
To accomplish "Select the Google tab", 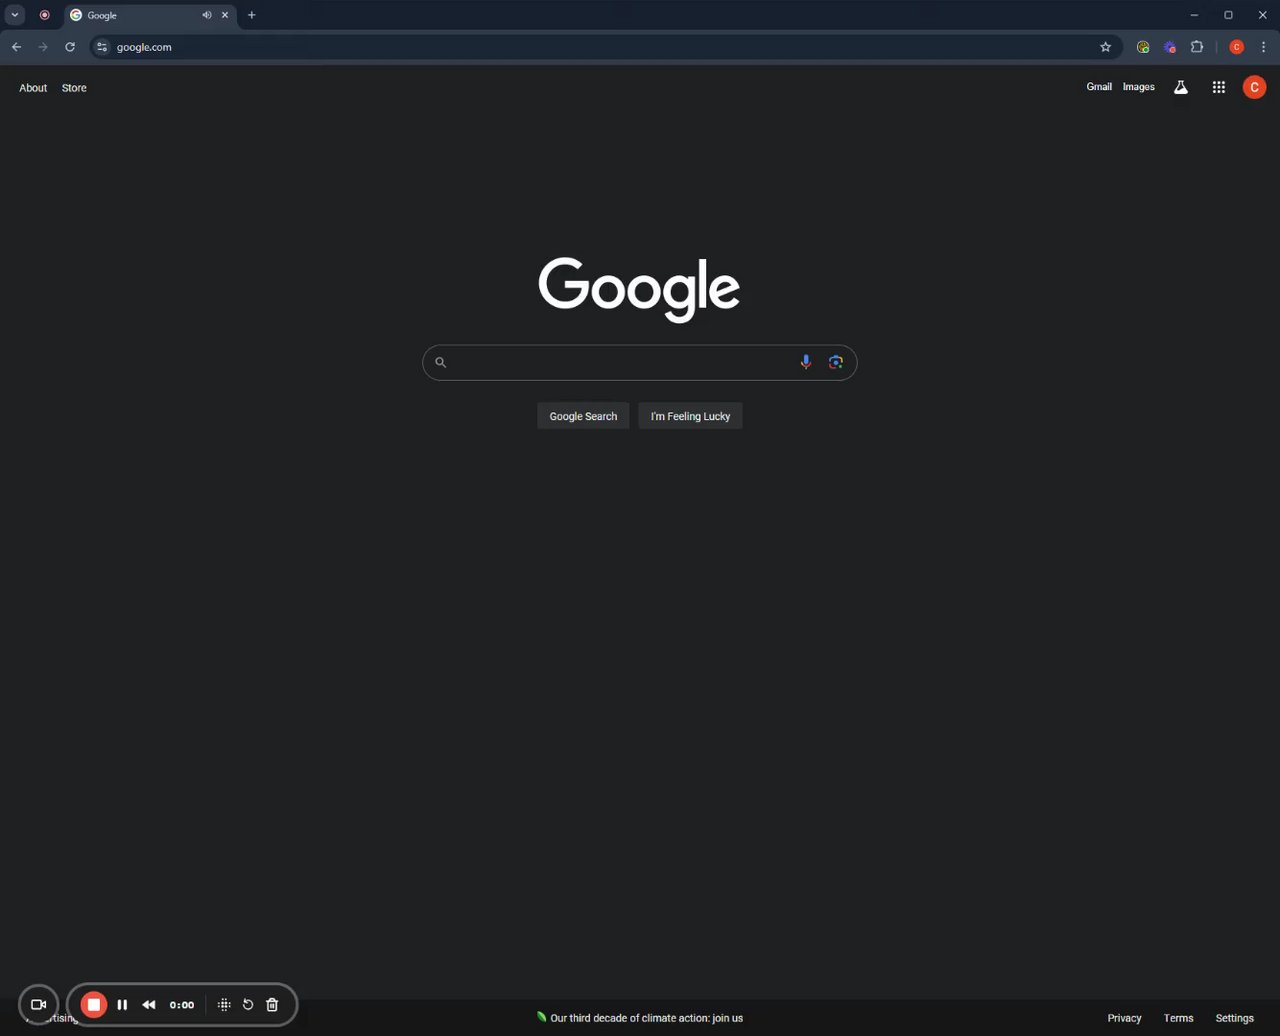I will click(150, 15).
